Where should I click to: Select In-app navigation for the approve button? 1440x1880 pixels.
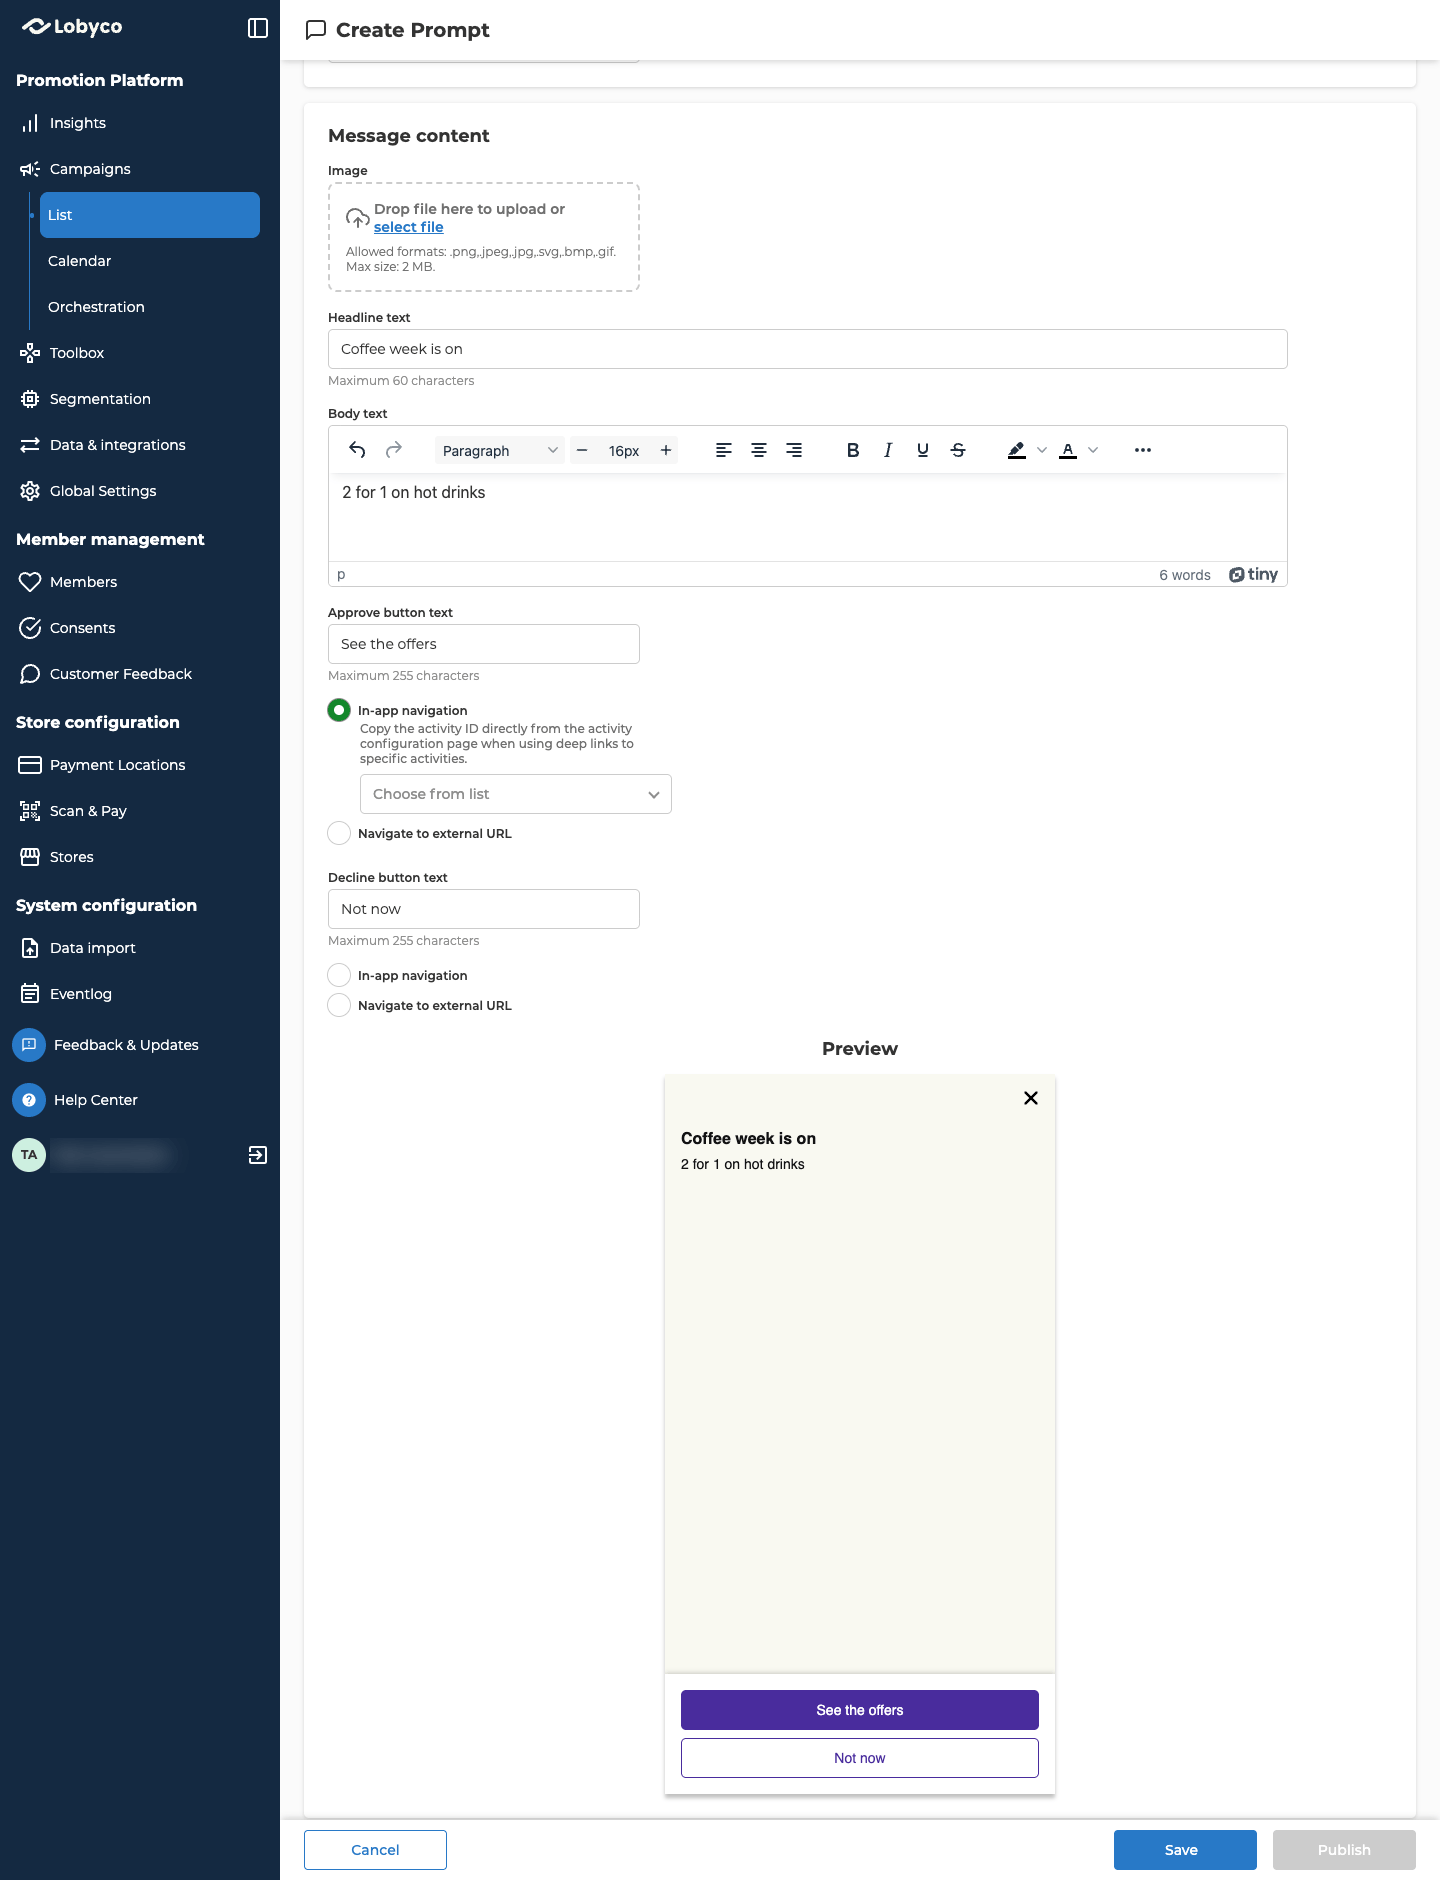click(339, 710)
